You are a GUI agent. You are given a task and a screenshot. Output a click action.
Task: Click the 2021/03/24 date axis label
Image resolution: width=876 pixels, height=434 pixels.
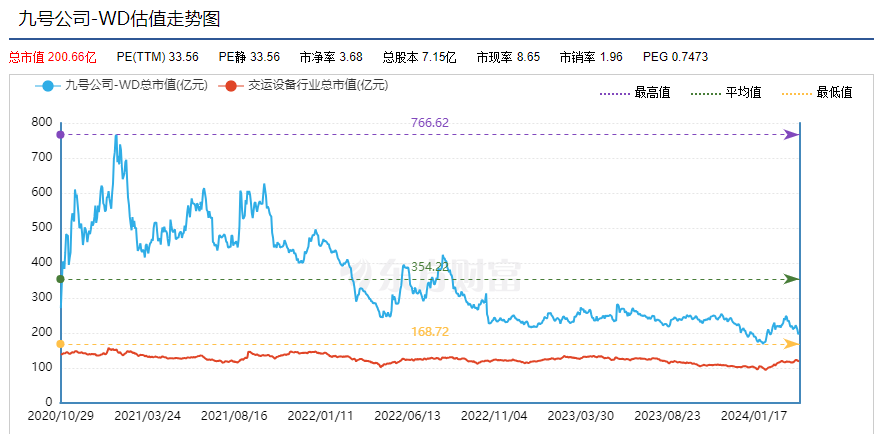[x=147, y=417]
